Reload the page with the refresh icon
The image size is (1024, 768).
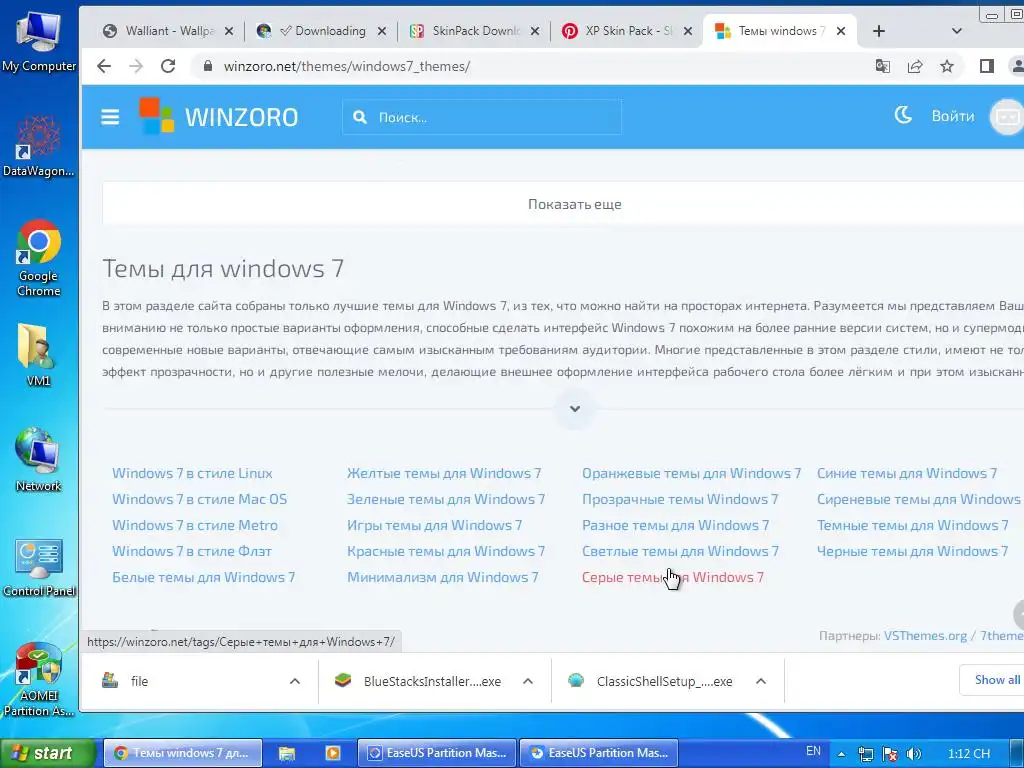[x=168, y=66]
